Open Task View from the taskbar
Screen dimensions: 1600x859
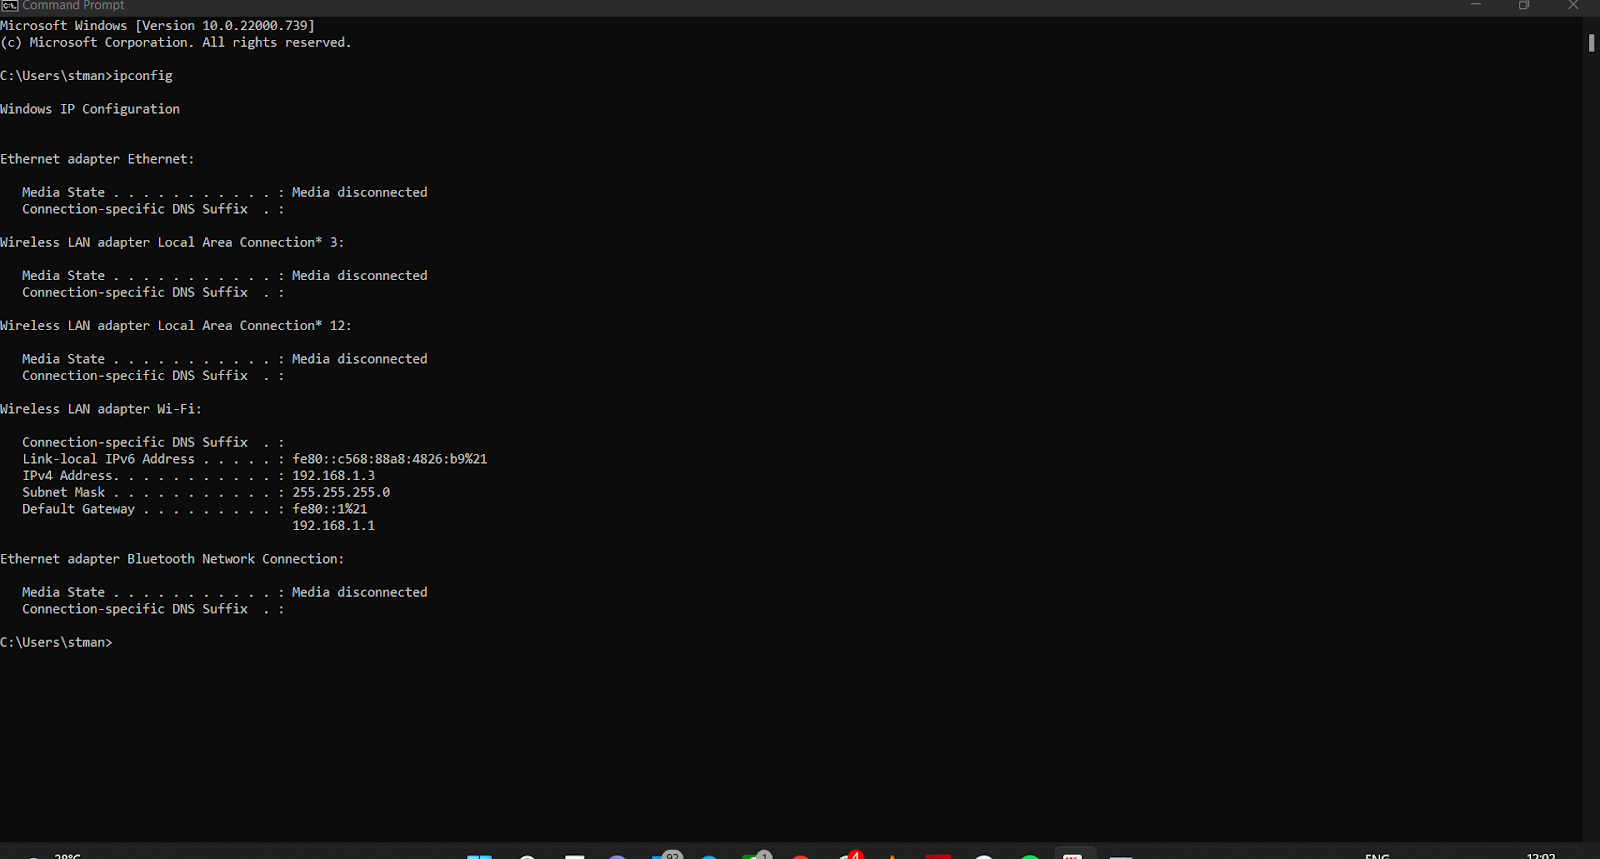point(574,856)
